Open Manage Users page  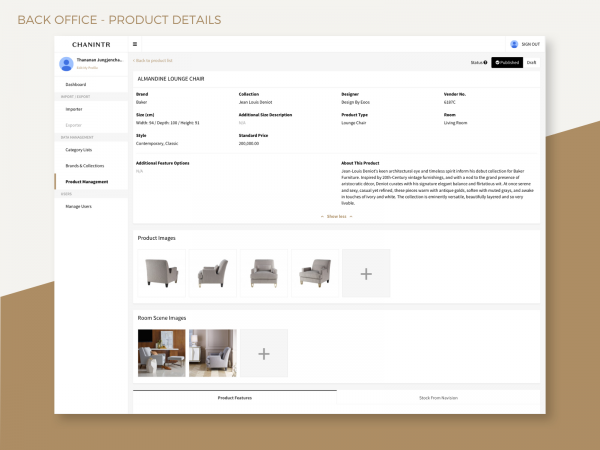[79, 206]
